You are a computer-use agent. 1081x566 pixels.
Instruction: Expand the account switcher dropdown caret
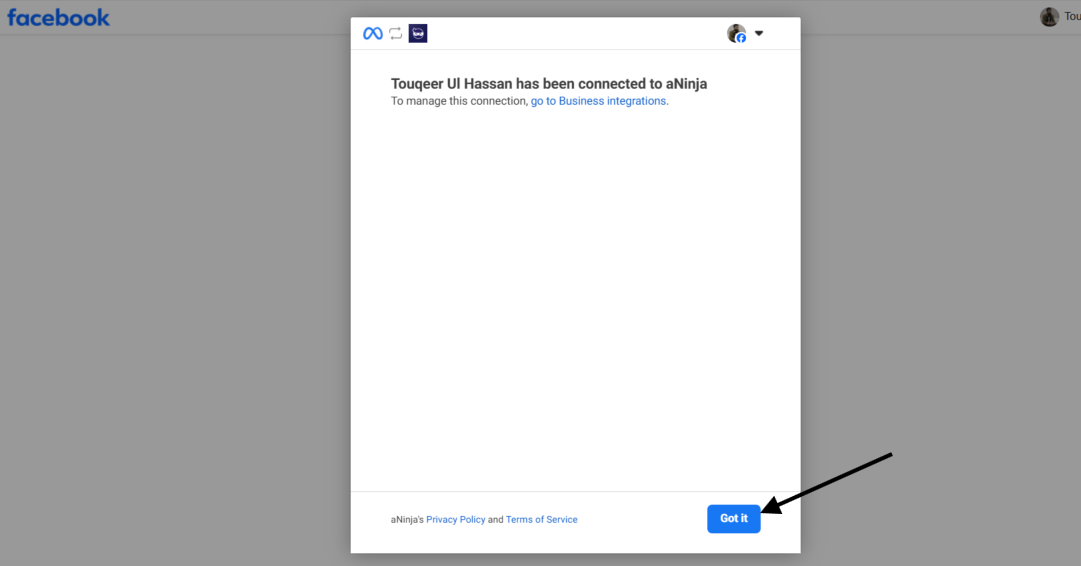(x=759, y=33)
